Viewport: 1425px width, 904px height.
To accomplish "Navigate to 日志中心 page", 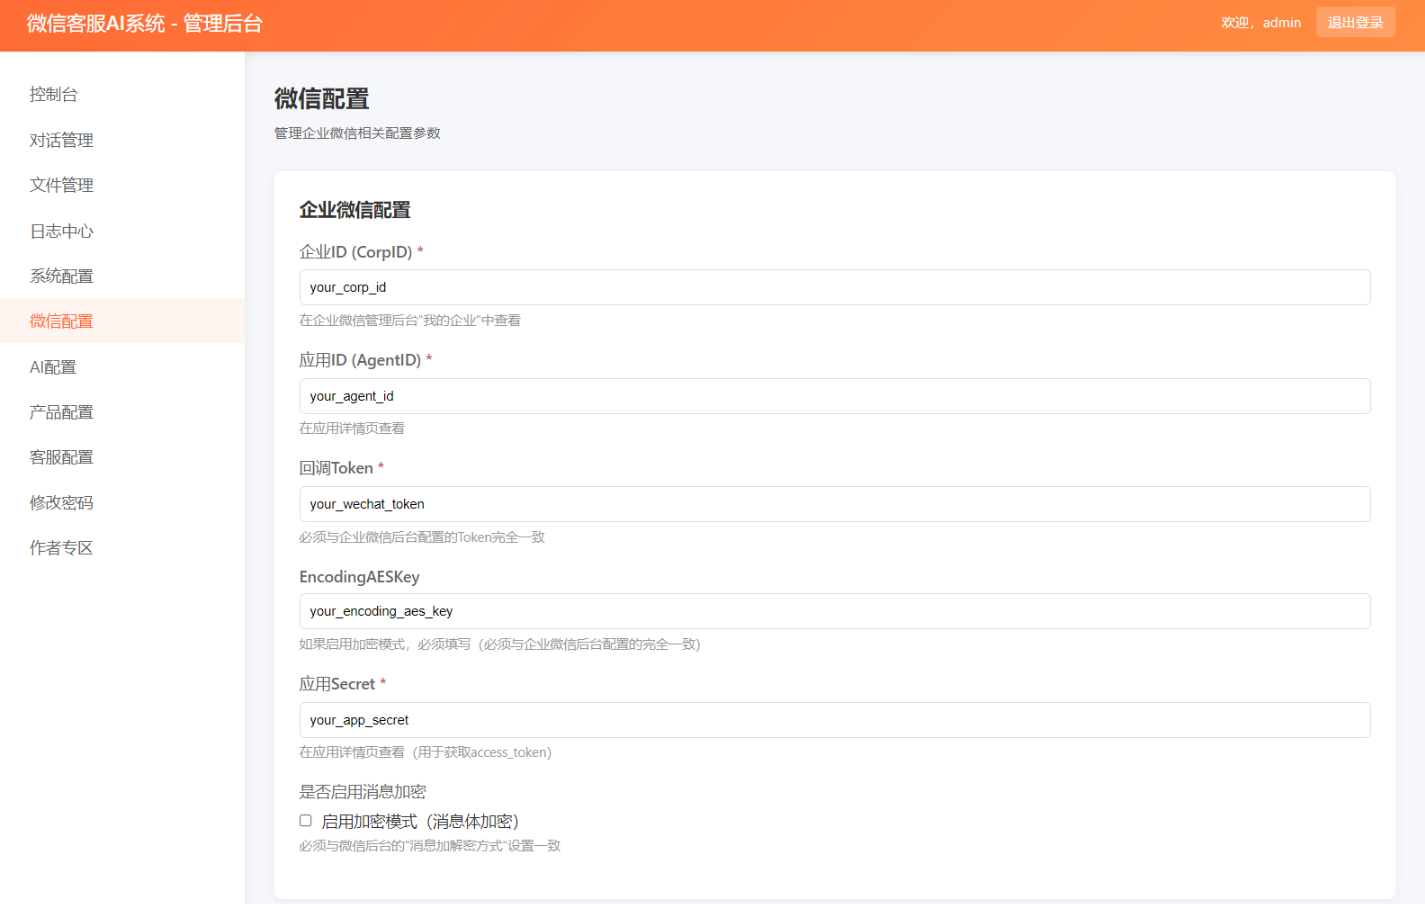I will pyautogui.click(x=61, y=231).
